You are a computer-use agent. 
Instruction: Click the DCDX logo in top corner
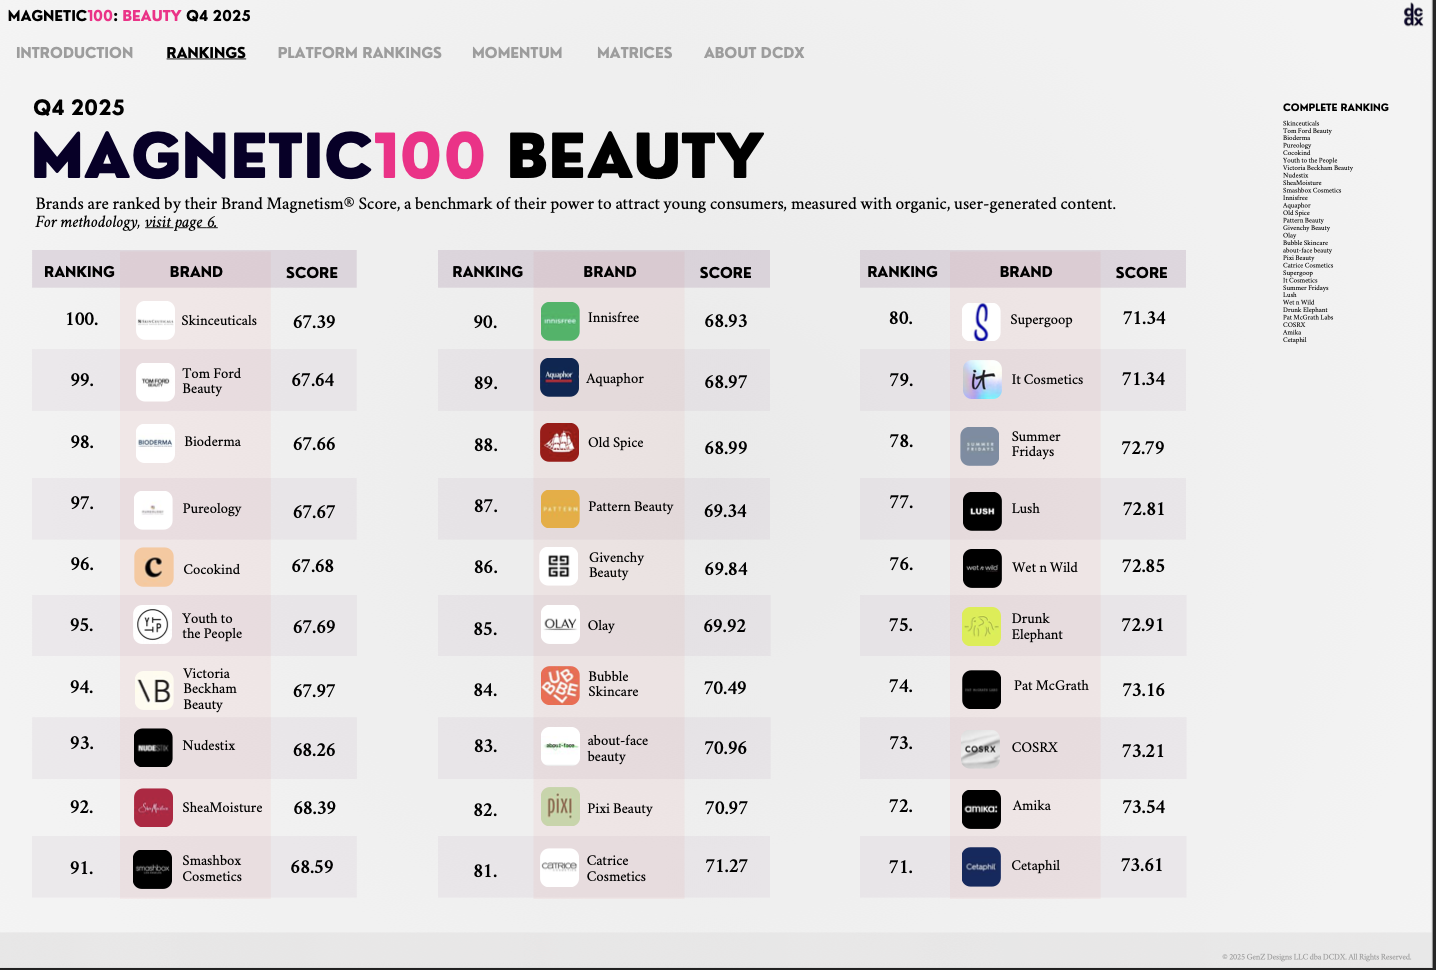click(1413, 15)
